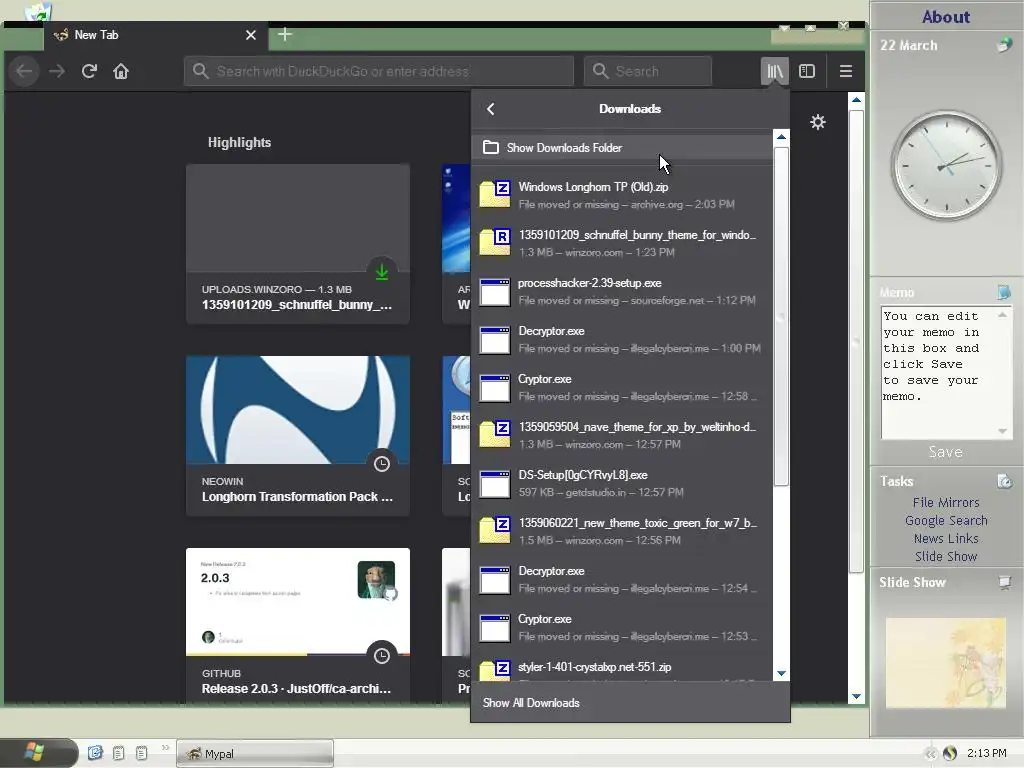Toggle the sidebar view button
This screenshot has width=1024, height=768.
pyautogui.click(x=807, y=71)
